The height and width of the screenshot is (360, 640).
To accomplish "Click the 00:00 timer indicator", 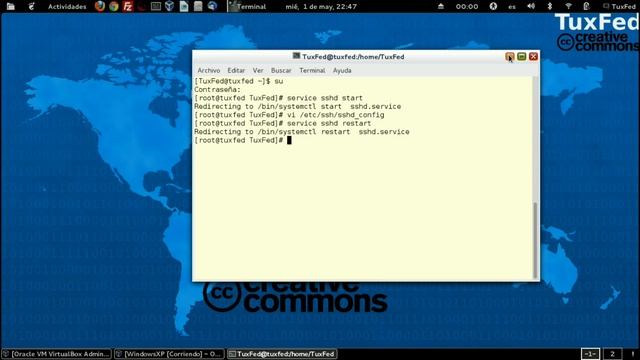I will 467,7.
